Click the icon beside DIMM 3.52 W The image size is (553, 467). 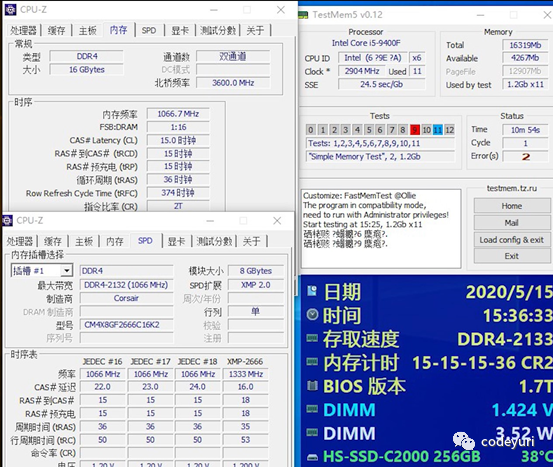pos(312,432)
